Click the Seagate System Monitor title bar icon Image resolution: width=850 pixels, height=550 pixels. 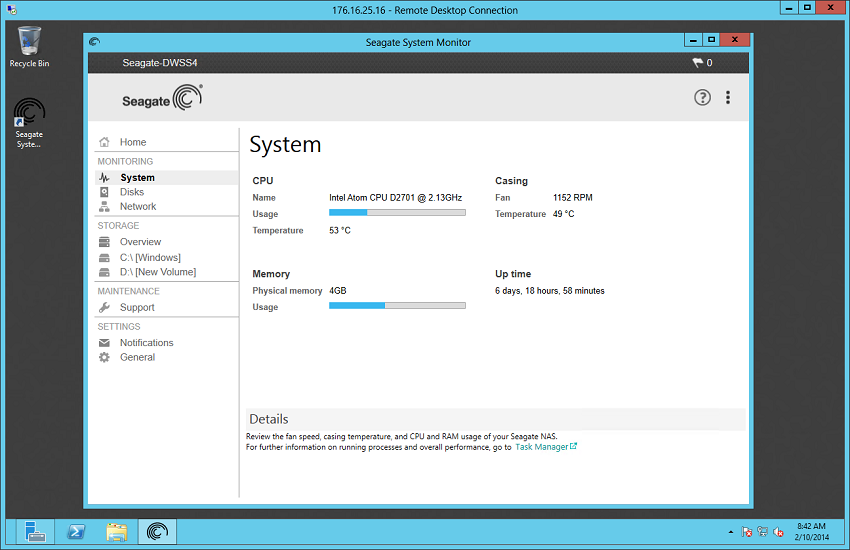pos(94,42)
